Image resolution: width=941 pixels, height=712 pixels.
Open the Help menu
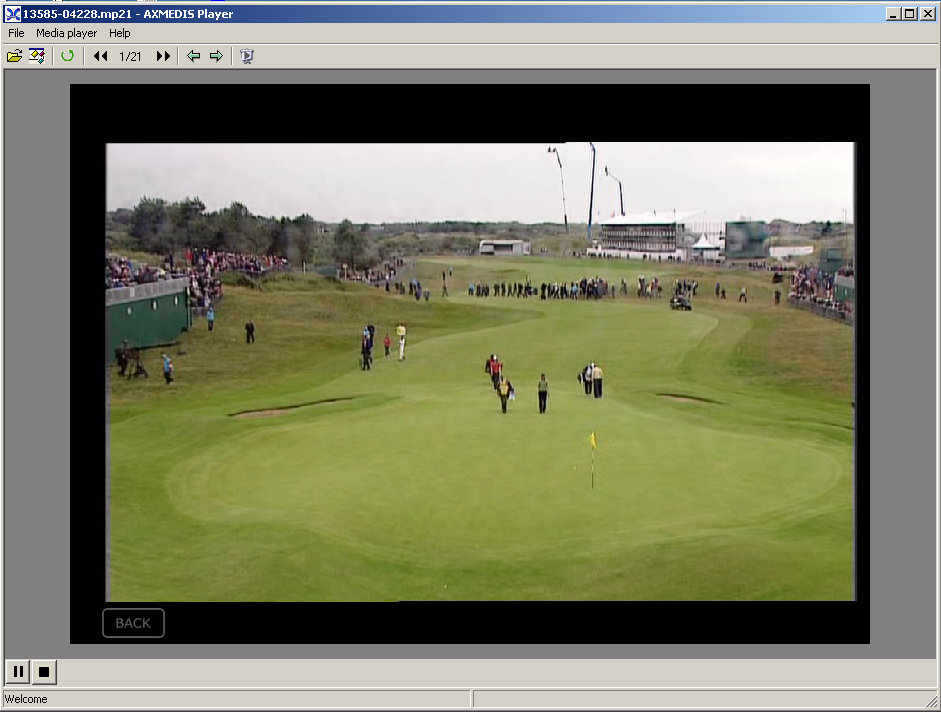119,33
